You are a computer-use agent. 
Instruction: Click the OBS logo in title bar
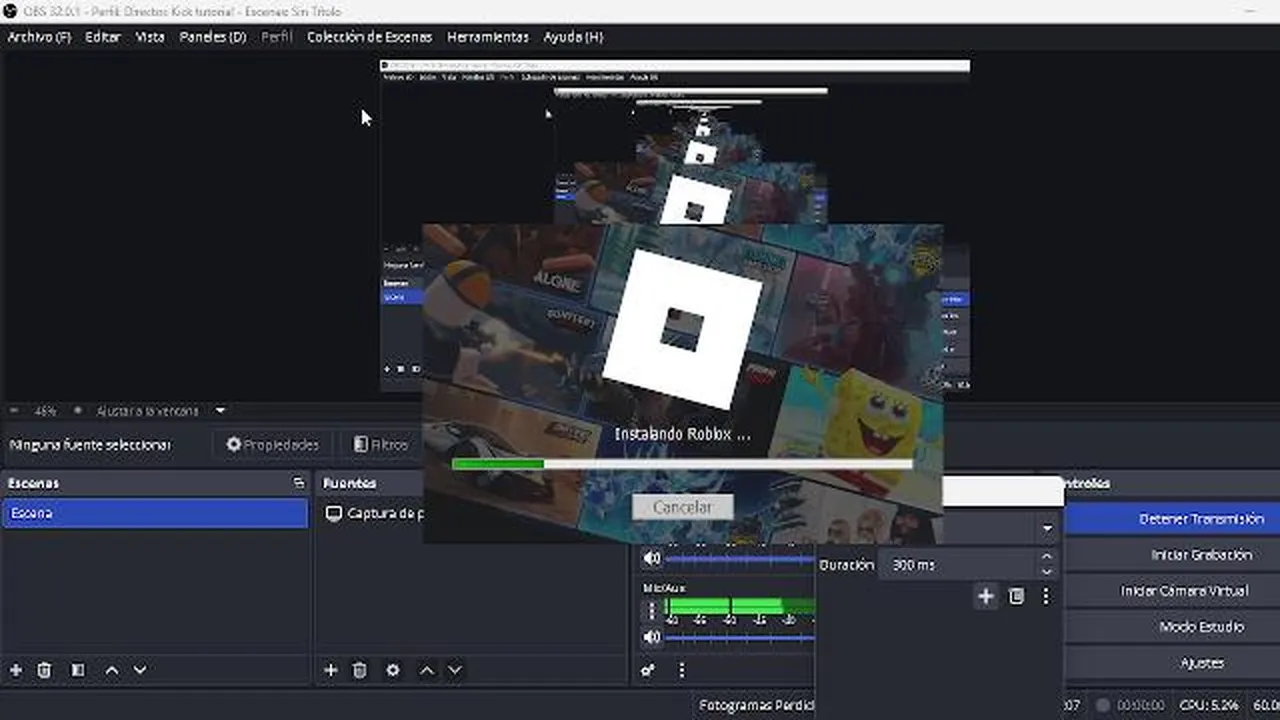pos(11,11)
